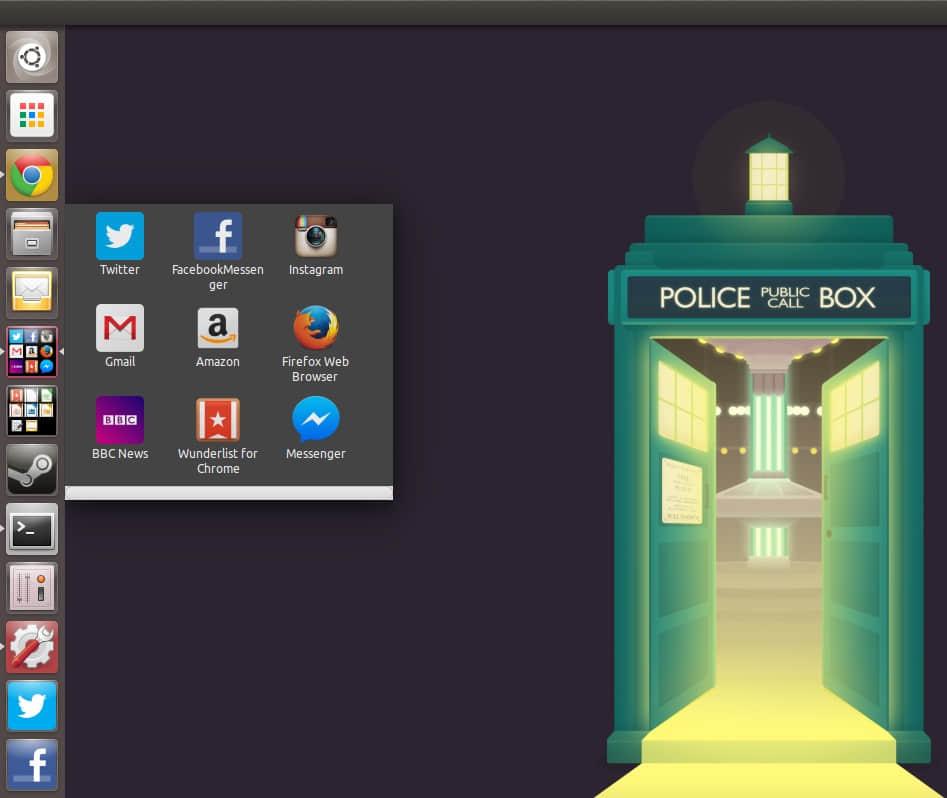Open the Terminal from launcher
The height and width of the screenshot is (798, 947).
[32, 529]
